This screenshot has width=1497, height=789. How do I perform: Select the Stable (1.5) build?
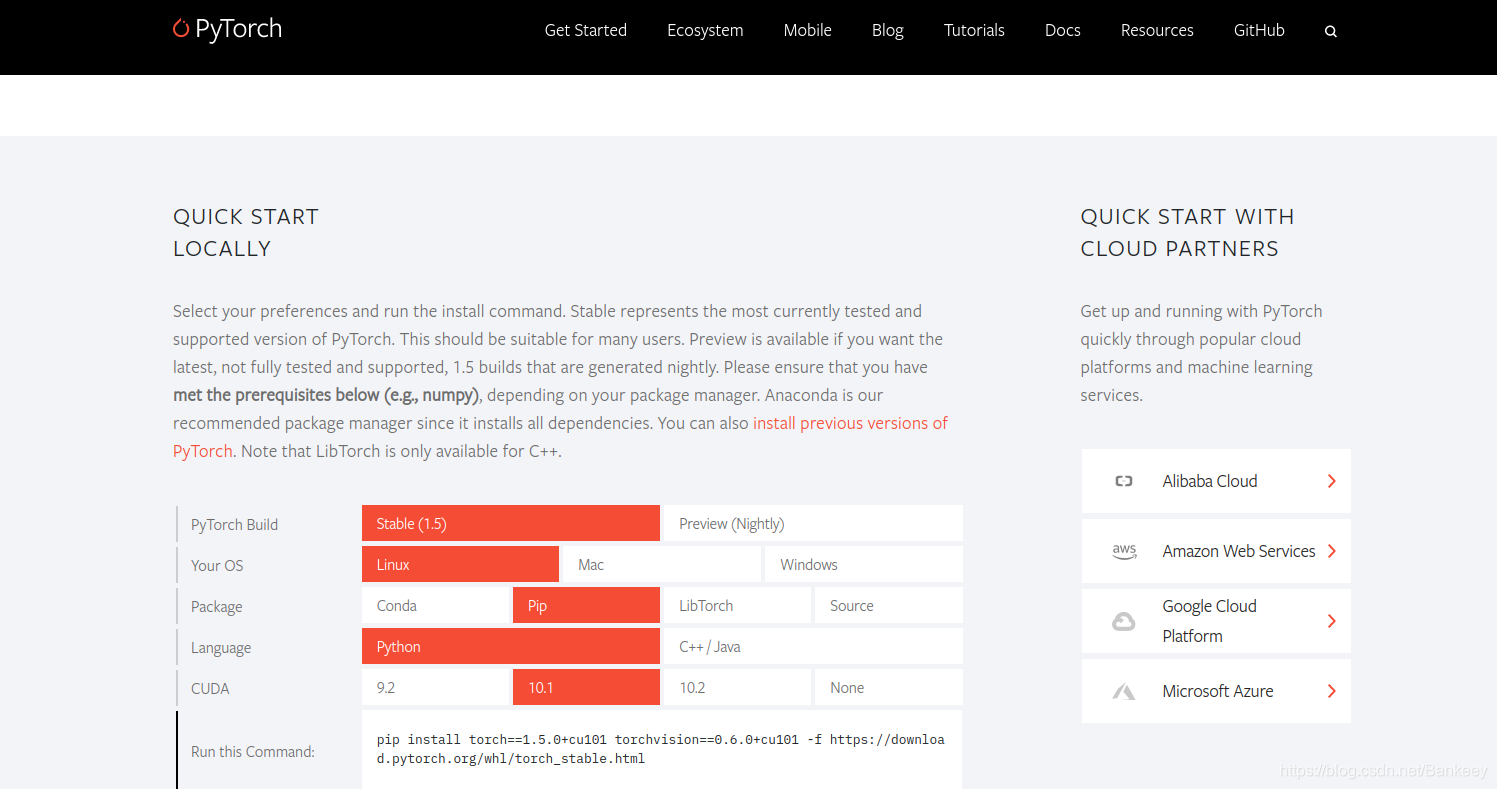tap(511, 523)
